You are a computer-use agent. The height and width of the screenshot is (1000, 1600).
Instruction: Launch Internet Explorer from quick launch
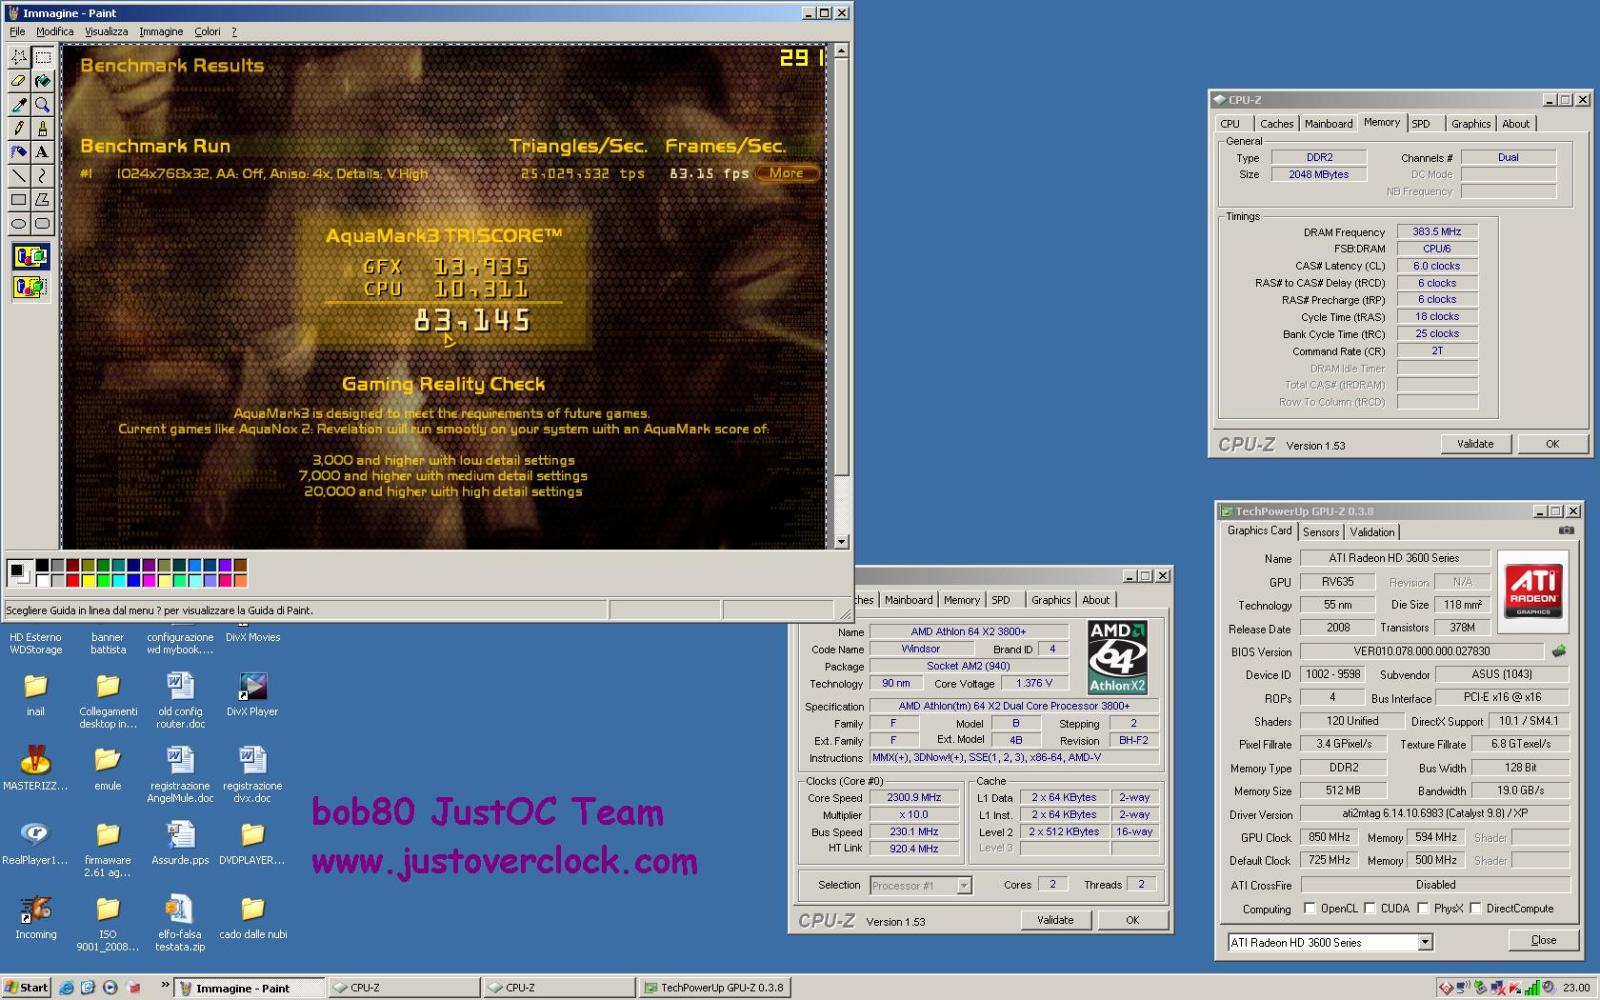click(66, 987)
